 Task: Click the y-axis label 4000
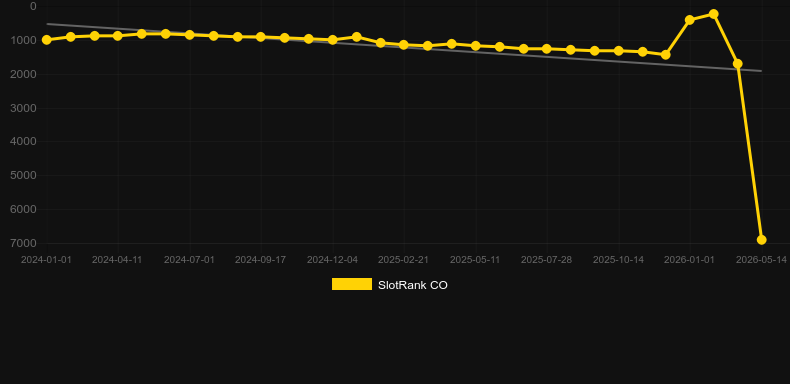(x=23, y=142)
